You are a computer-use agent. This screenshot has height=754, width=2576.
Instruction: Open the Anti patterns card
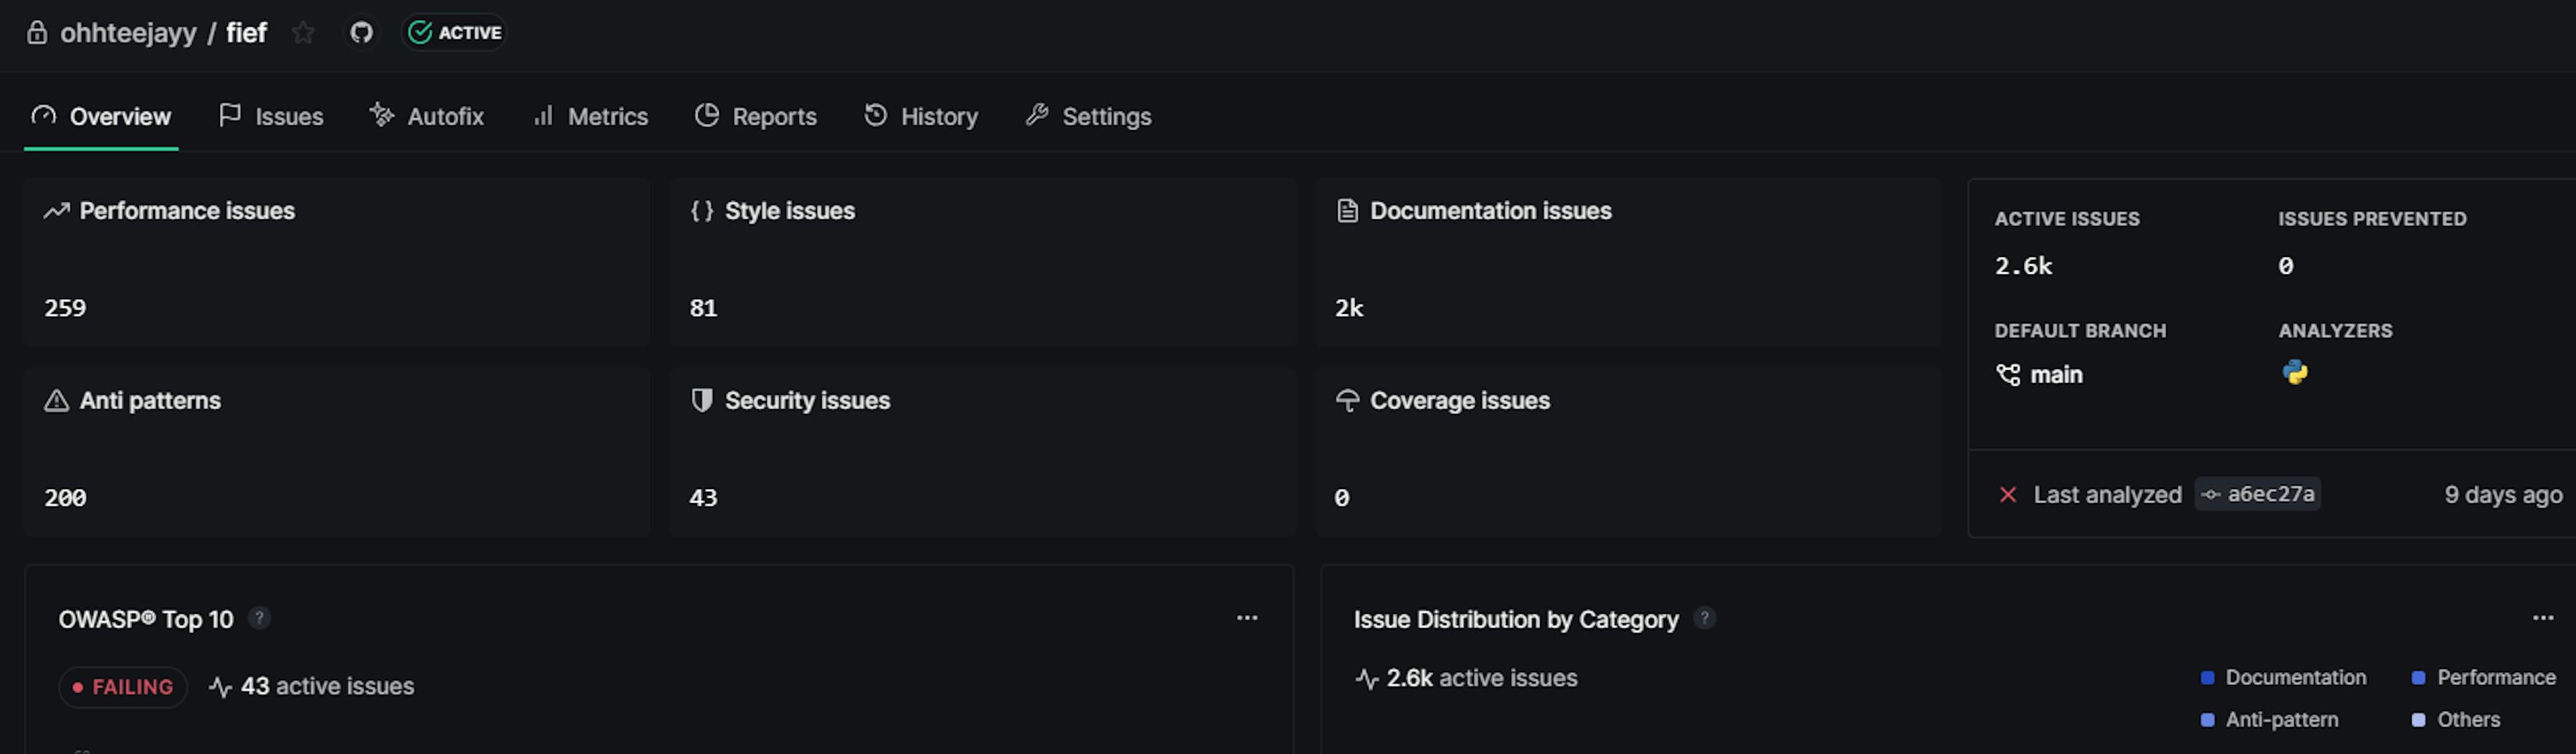click(337, 452)
